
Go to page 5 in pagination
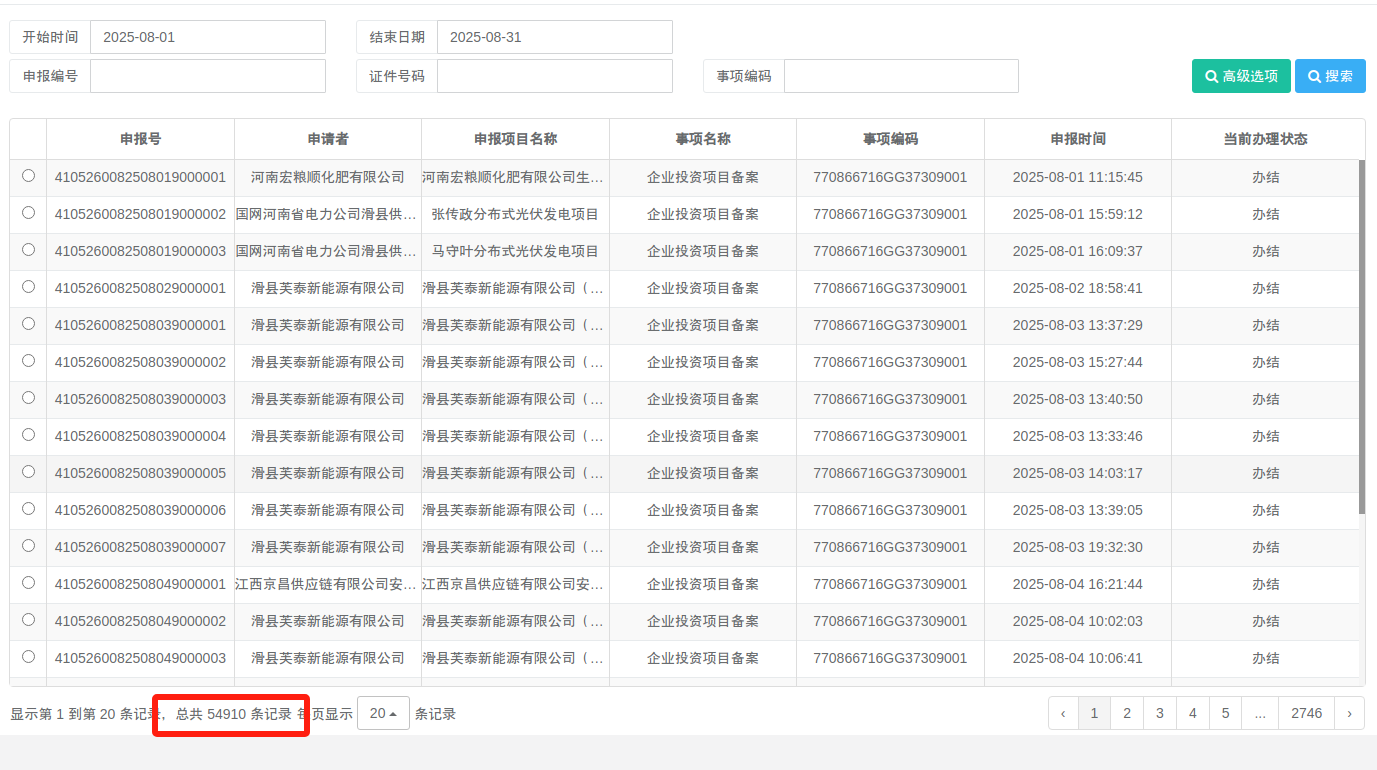[x=1225, y=713]
